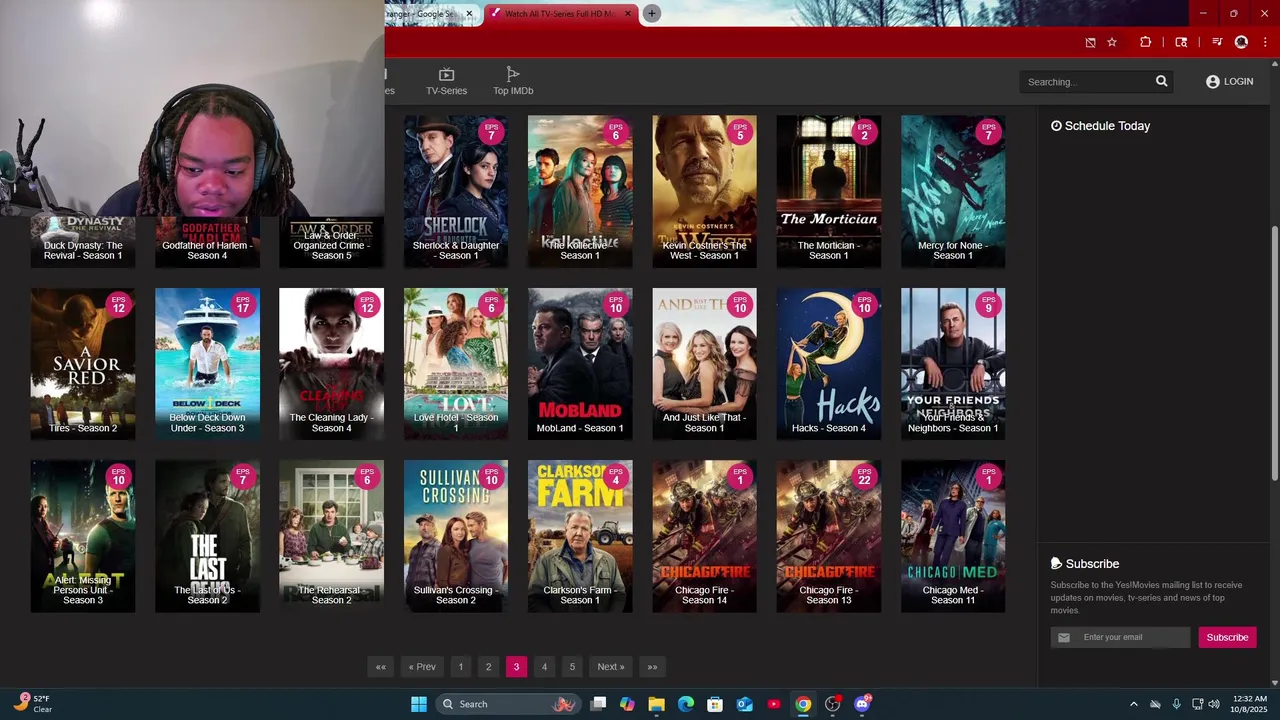The width and height of the screenshot is (1280, 720).
Task: Show hidden system tray icons chevron
Action: 1133,704
